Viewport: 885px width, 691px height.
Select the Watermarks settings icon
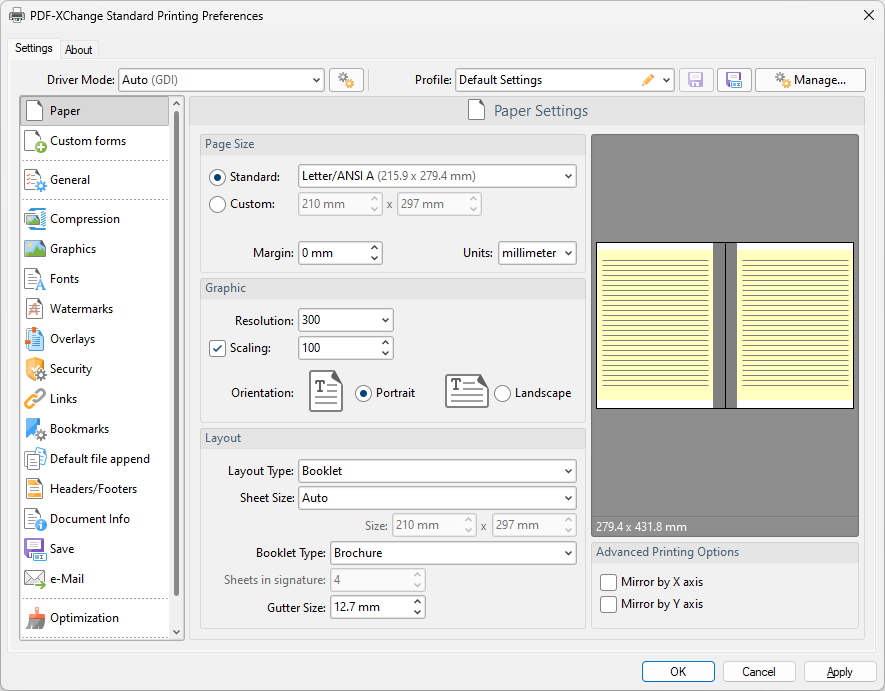pyautogui.click(x=32, y=308)
